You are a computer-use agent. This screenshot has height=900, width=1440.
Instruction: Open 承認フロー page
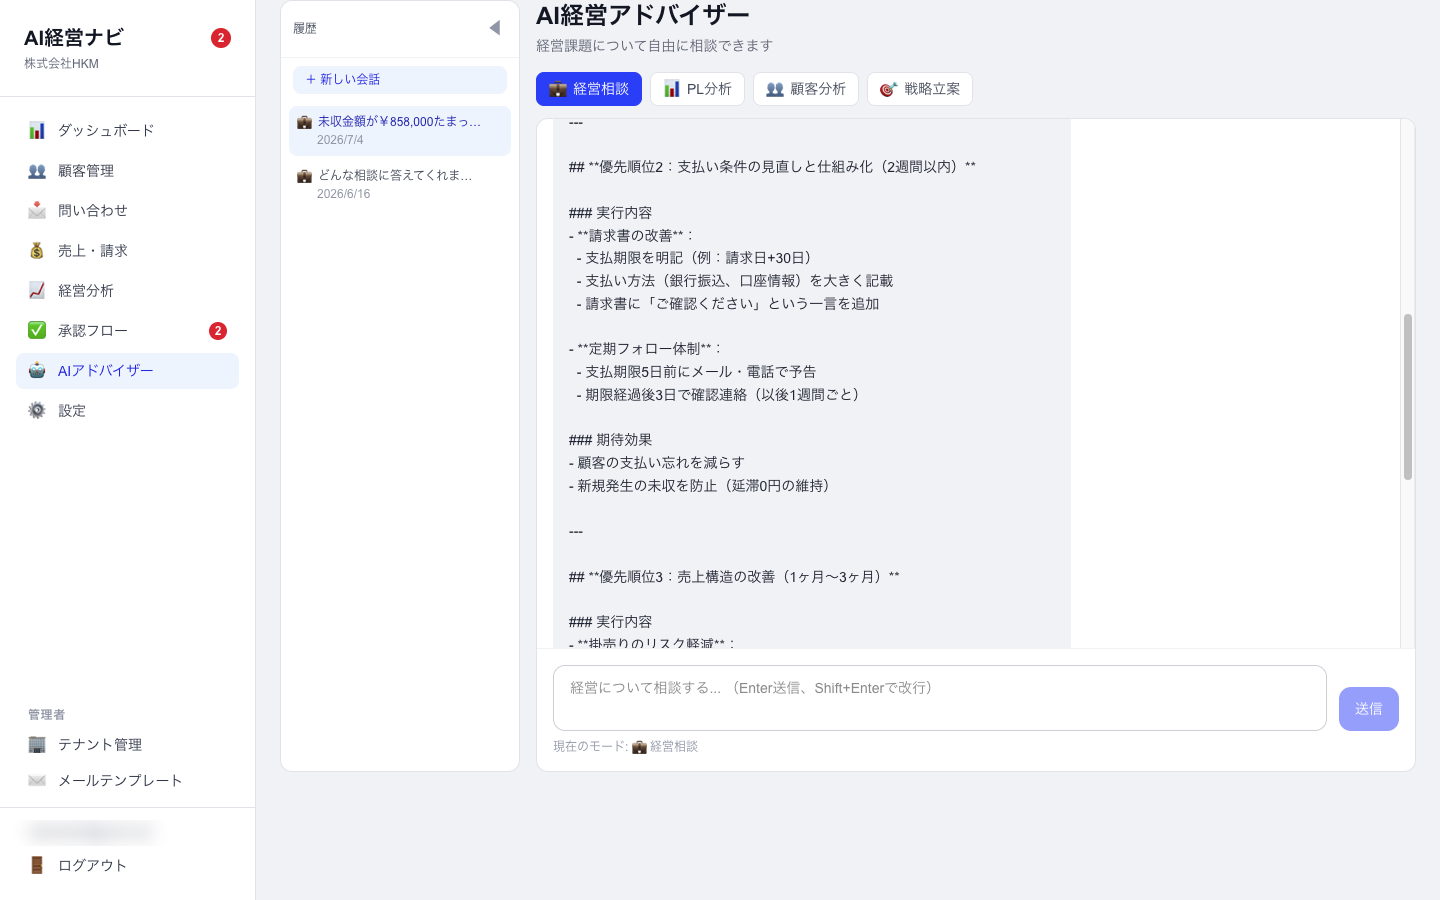pos(127,330)
